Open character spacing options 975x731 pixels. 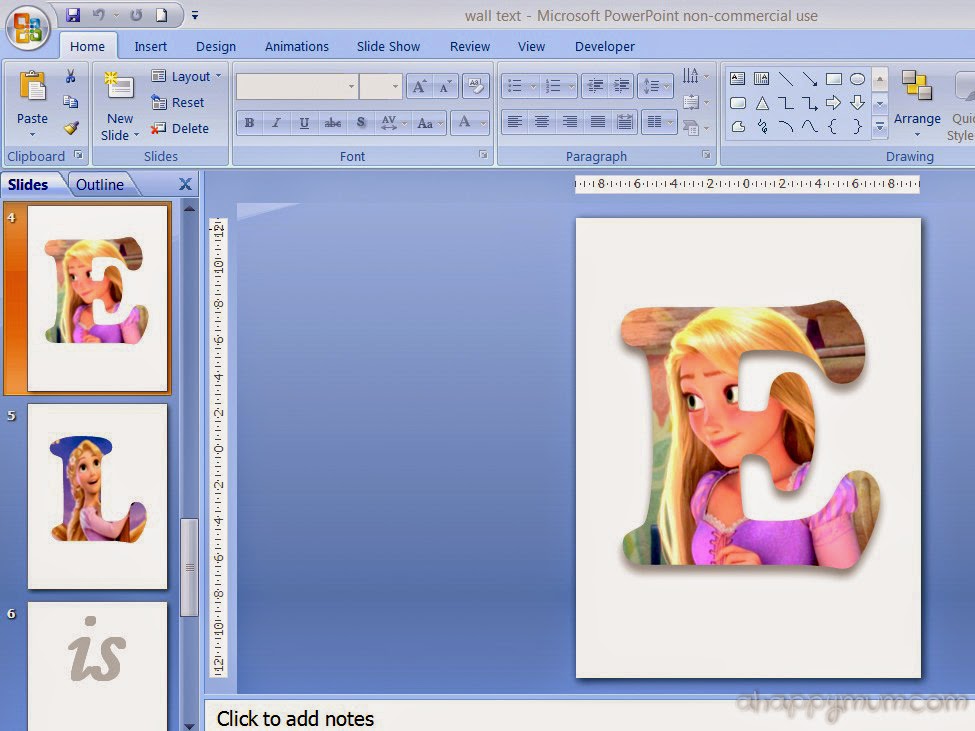pyautogui.click(x=394, y=123)
